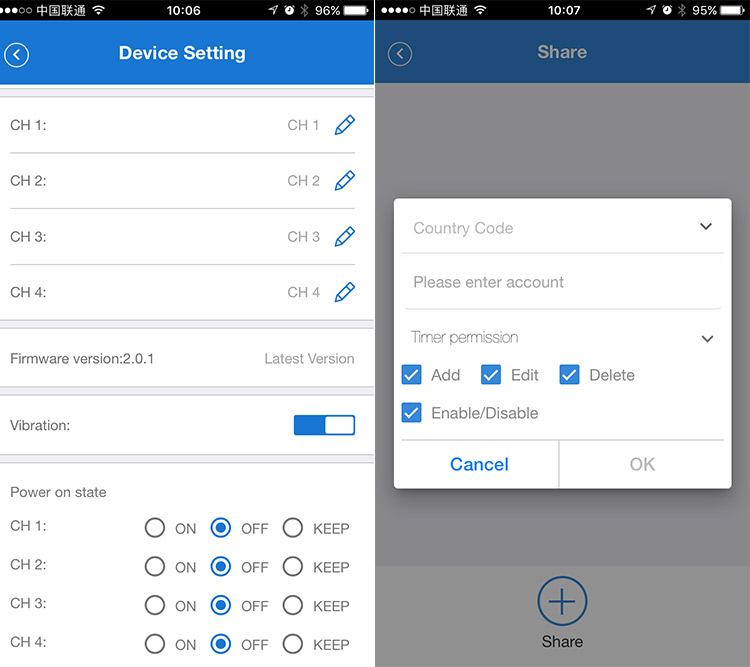Click Cancel in the share dialog
Screen dimensions: 750x667
pyautogui.click(x=479, y=464)
